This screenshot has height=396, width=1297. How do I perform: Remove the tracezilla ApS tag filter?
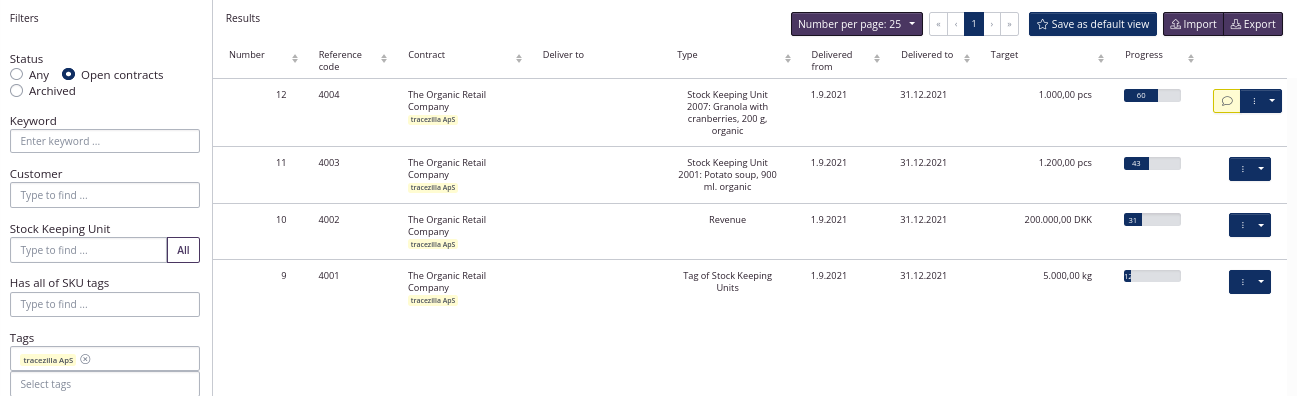[85, 359]
